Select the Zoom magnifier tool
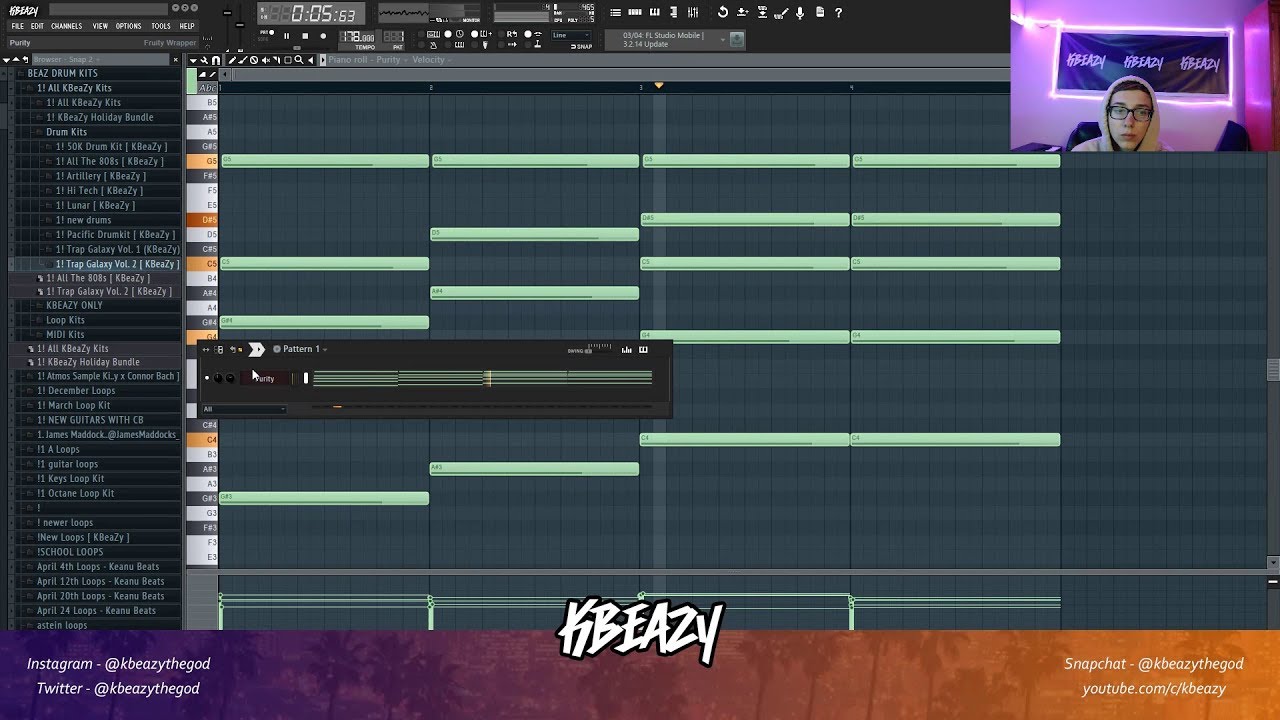This screenshot has height=720, width=1280. tap(299, 60)
